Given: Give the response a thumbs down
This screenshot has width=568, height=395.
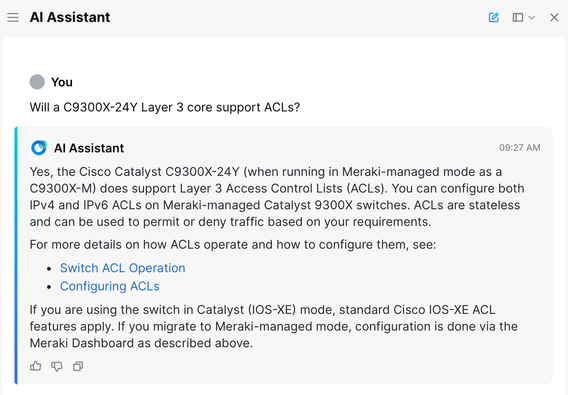Looking at the screenshot, I should pos(57,366).
